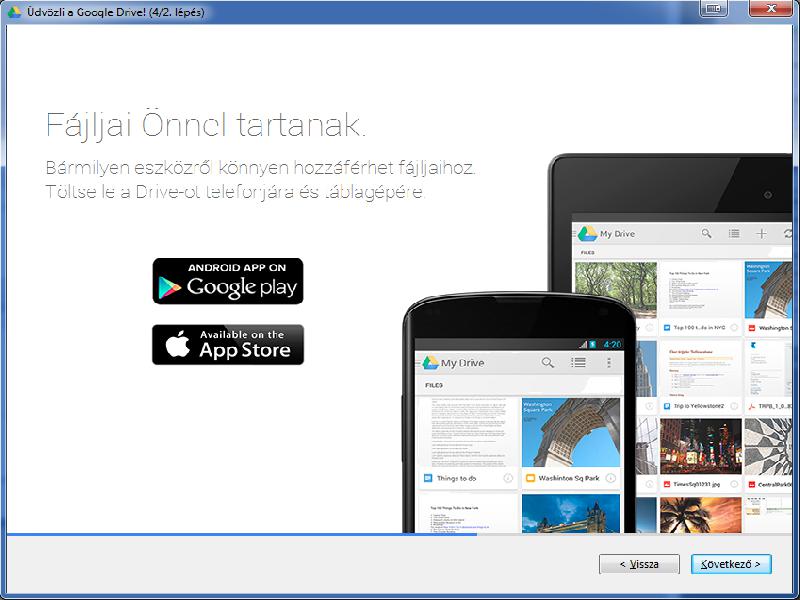Image resolution: width=800 pixels, height=600 pixels.
Task: Click the plus add icon on the tablet
Action: pyautogui.click(x=761, y=234)
